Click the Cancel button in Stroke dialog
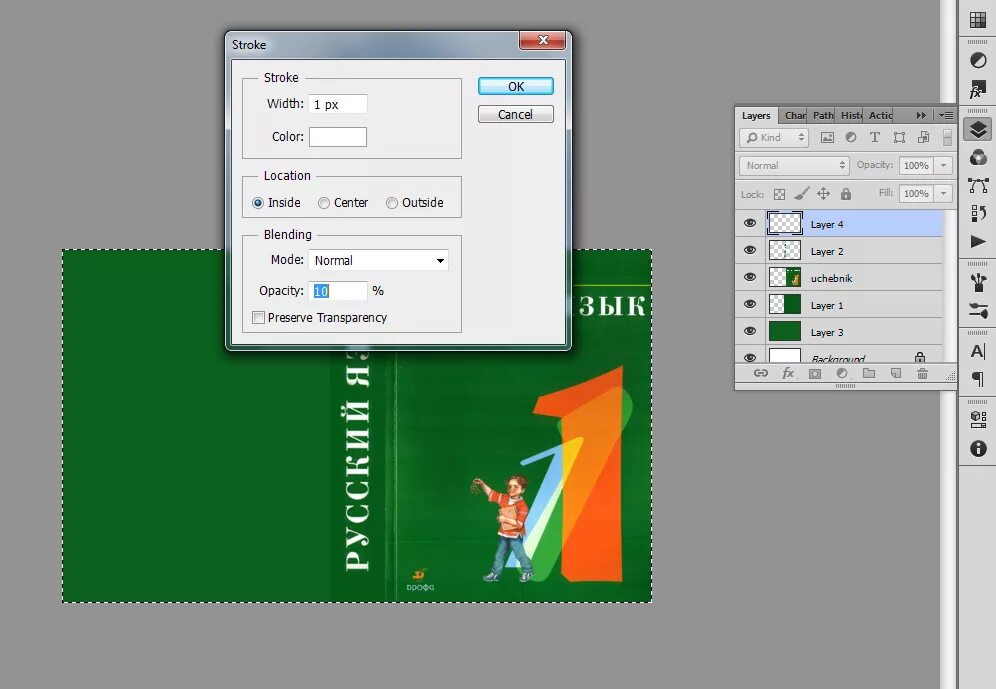The width and height of the screenshot is (996, 689). (516, 114)
